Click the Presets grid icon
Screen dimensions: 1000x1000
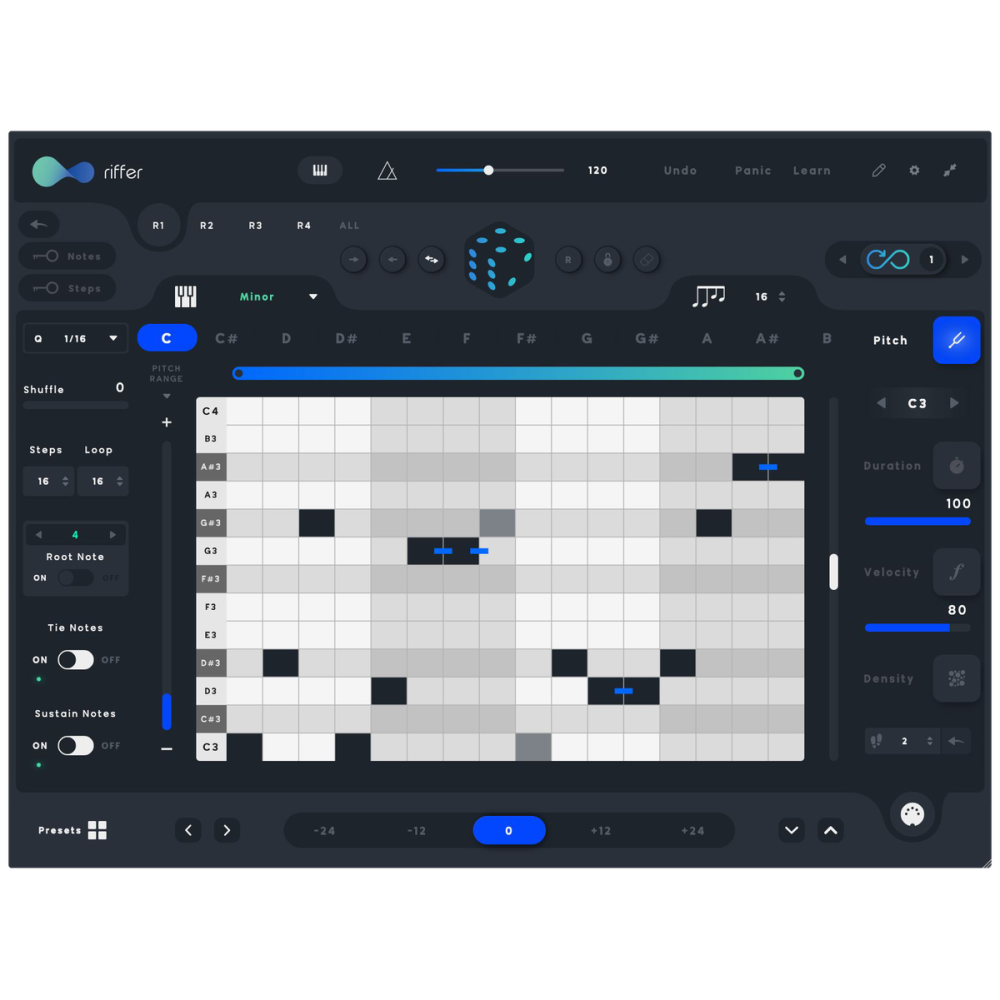click(97, 830)
